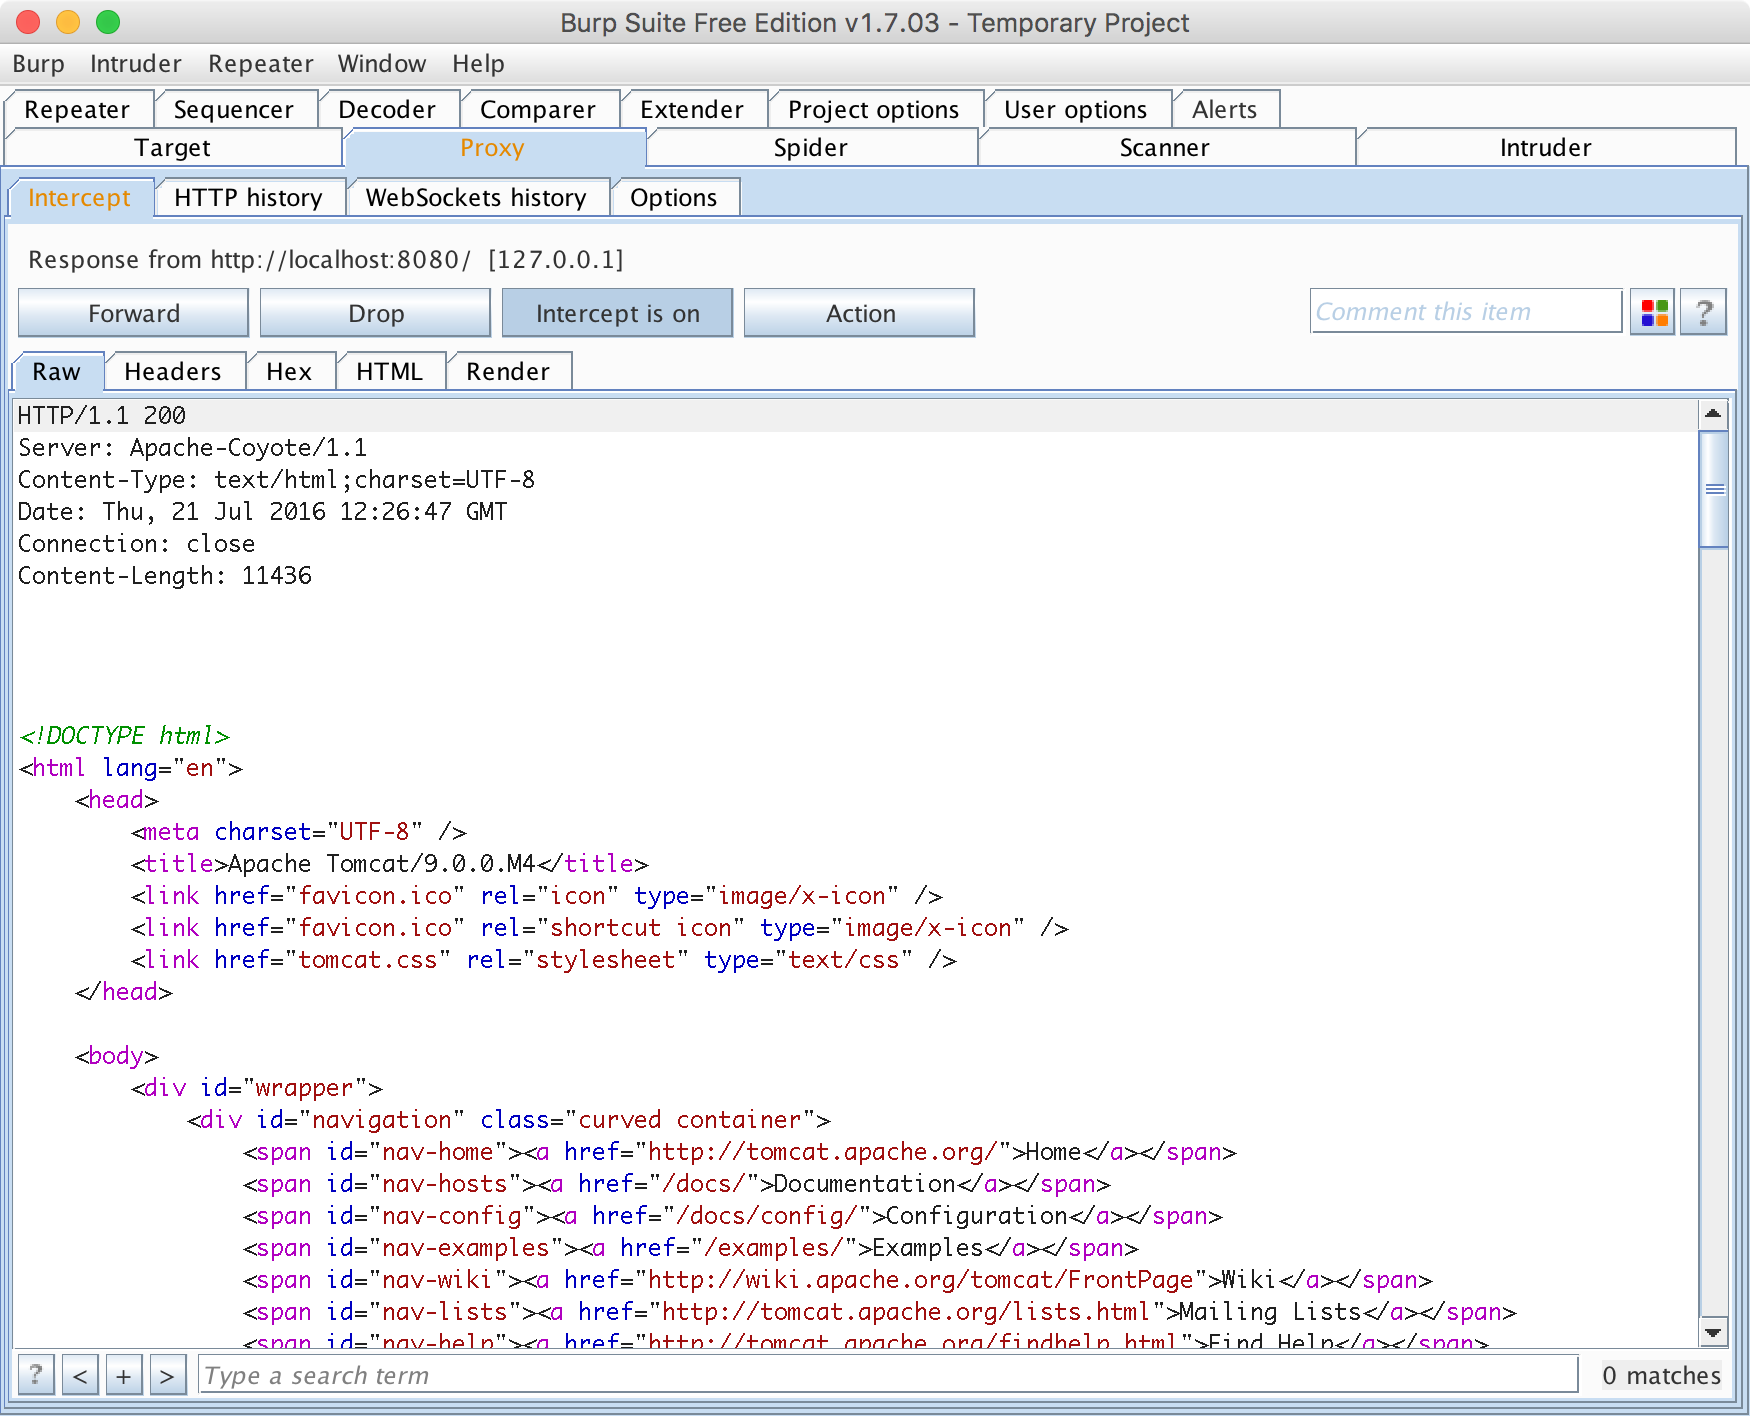Click the scrollbar up arrow

click(1713, 414)
